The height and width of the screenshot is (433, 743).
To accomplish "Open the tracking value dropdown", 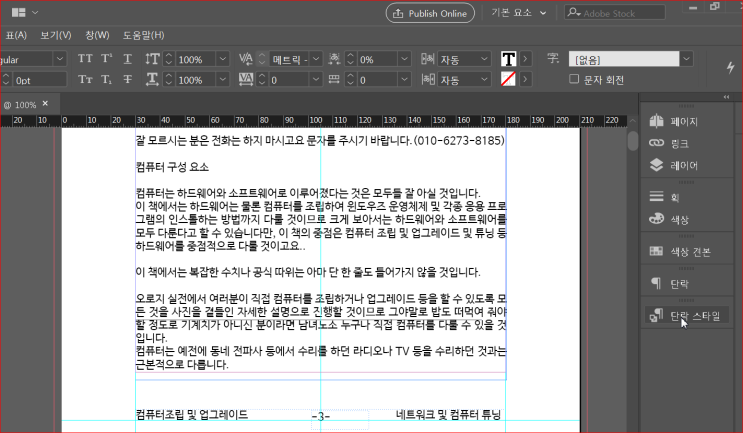I will click(316, 80).
